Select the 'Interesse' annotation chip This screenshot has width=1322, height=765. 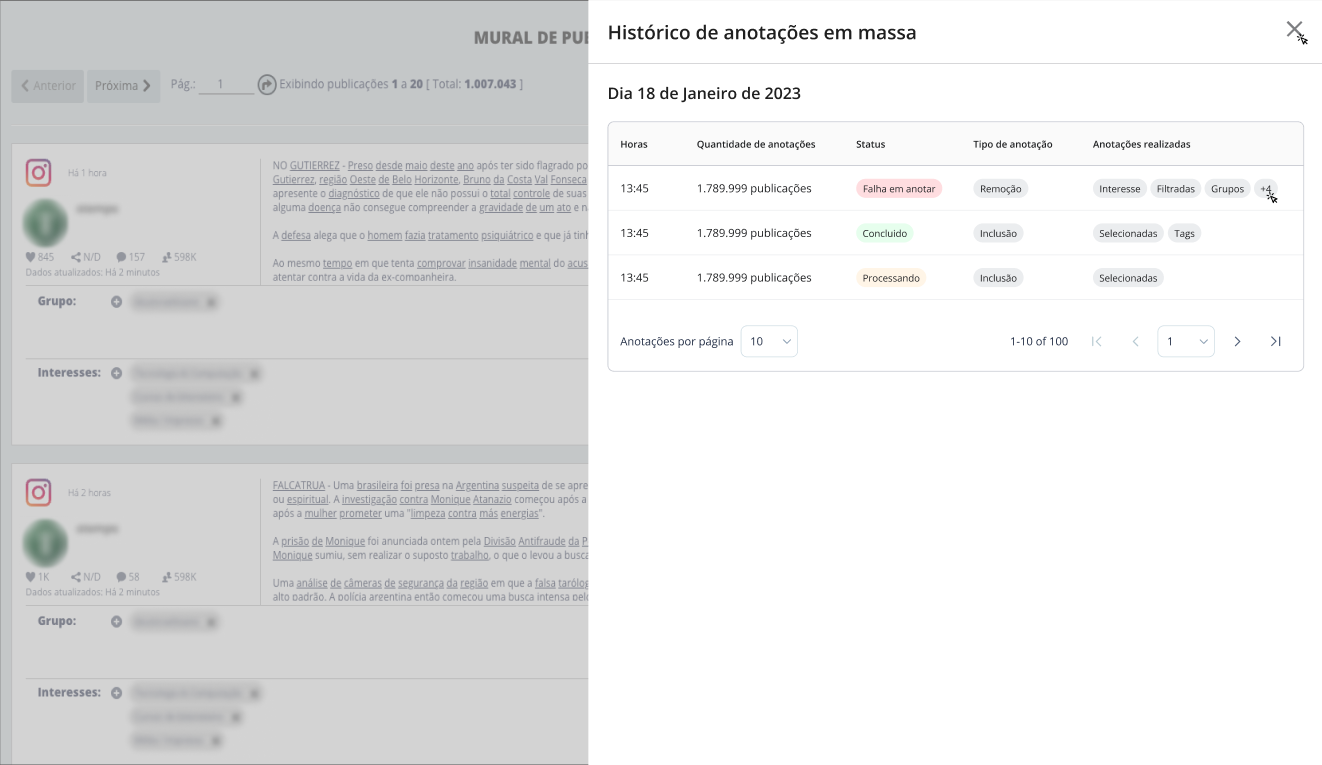pos(1119,189)
